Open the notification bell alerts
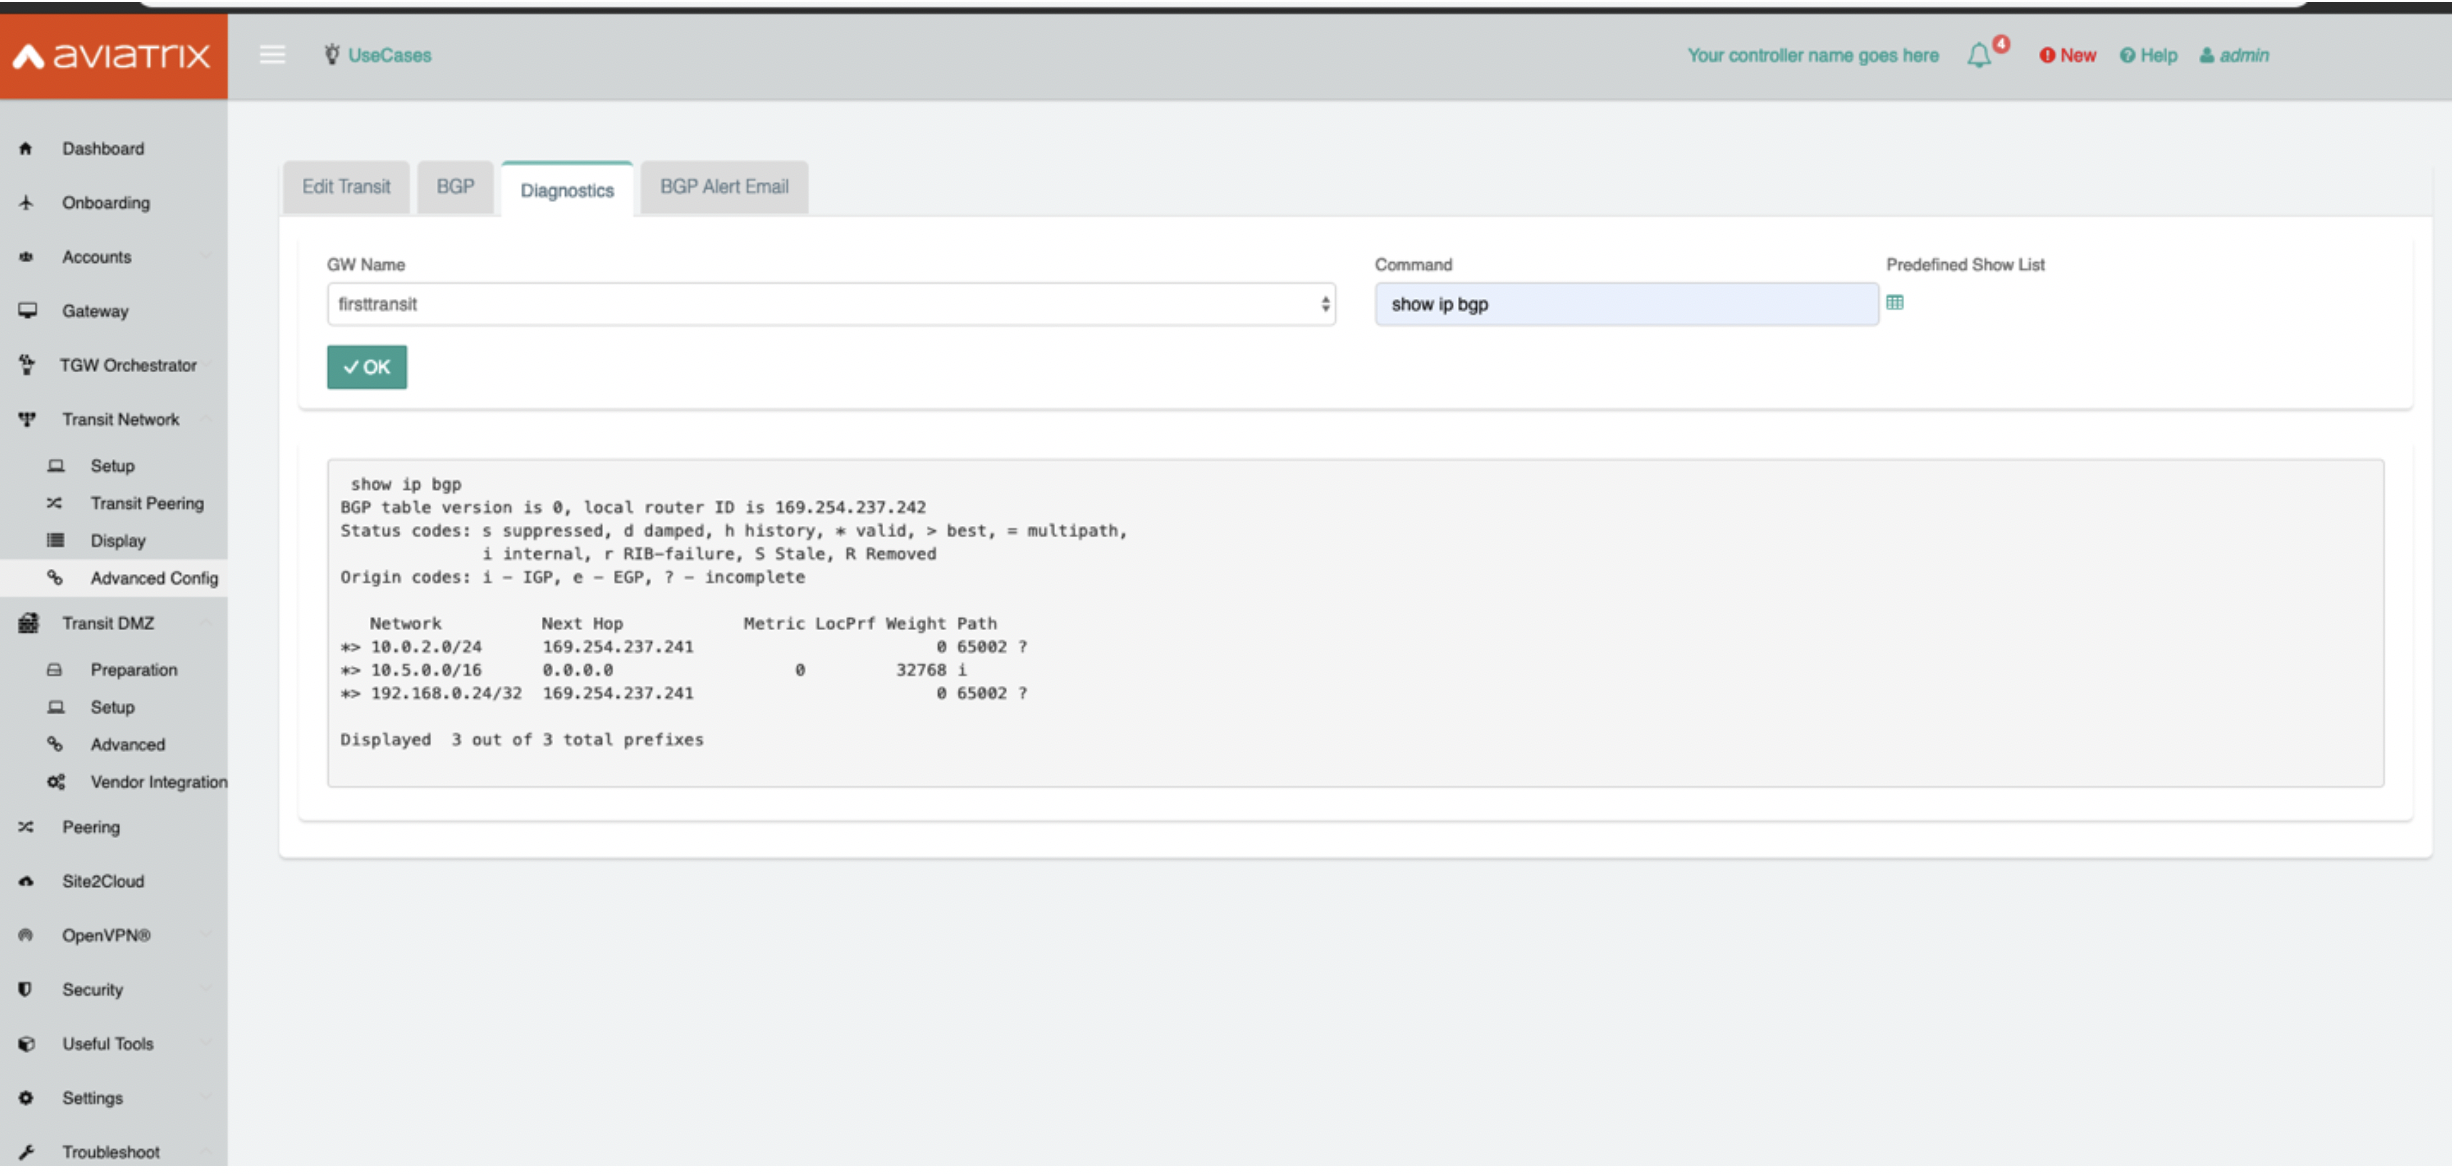This screenshot has width=2454, height=1174. pyautogui.click(x=1979, y=55)
